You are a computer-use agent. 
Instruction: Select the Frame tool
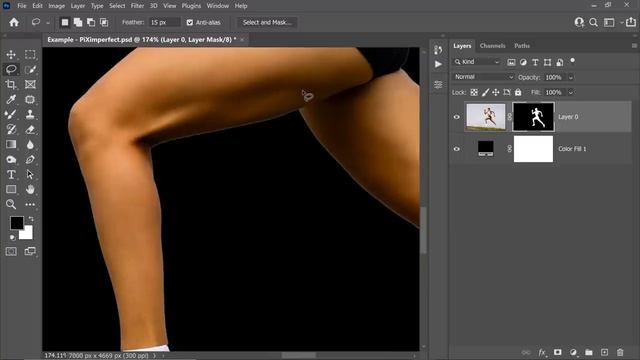tap(30, 84)
